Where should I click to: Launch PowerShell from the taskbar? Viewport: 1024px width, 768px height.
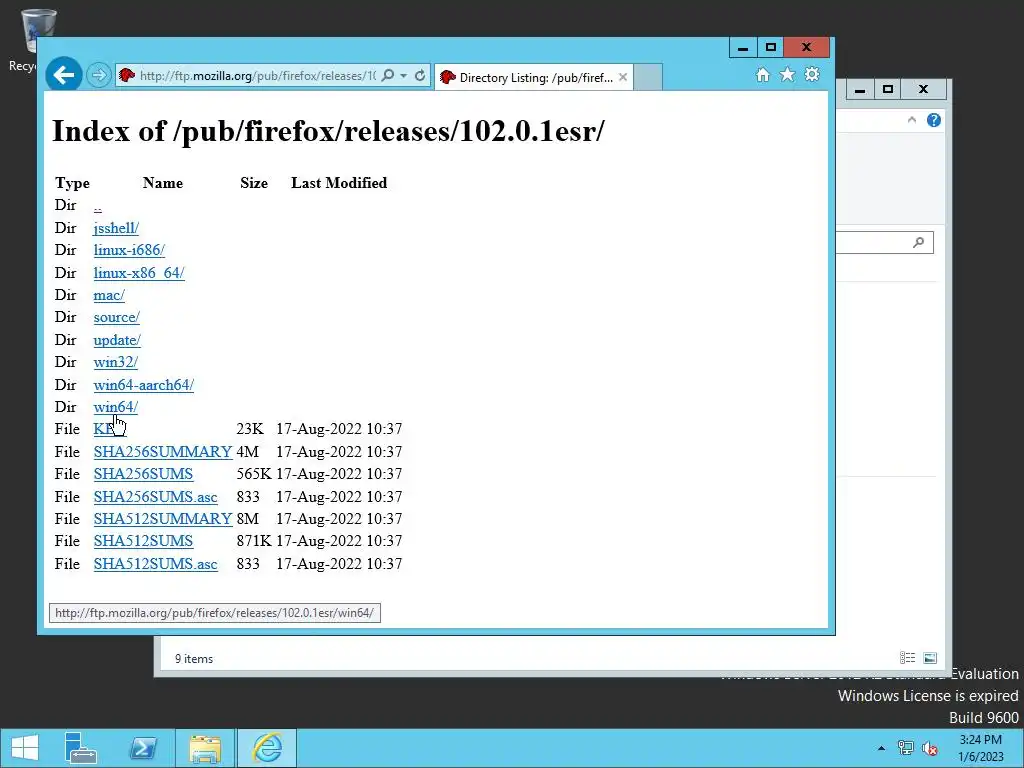click(142, 748)
